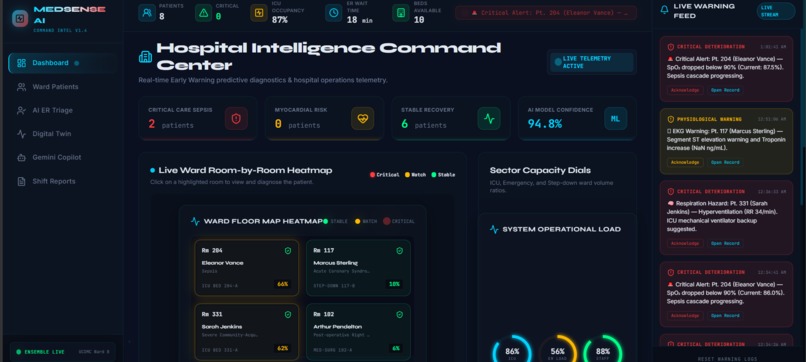Open Record for the 87.5% SpO₂ alert
This screenshot has width=806, height=362.
pos(725,90)
